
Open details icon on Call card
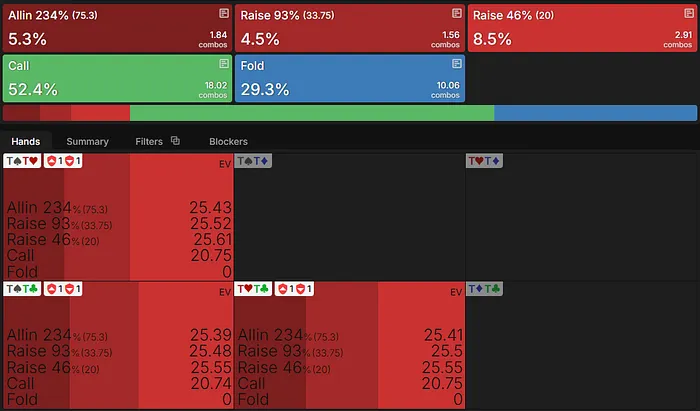(x=224, y=64)
